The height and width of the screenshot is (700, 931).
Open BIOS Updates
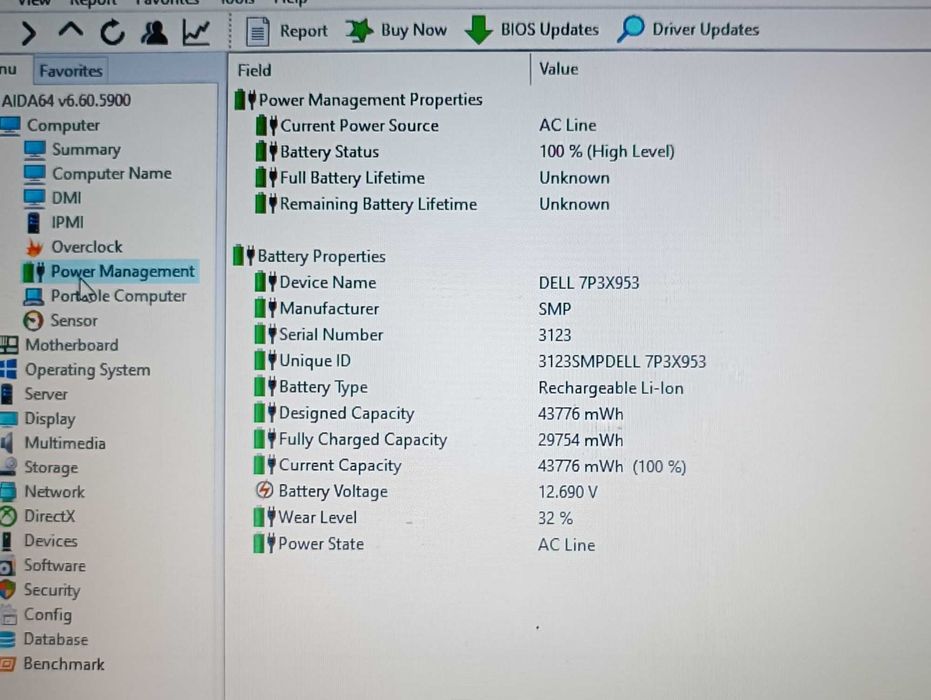pos(532,30)
